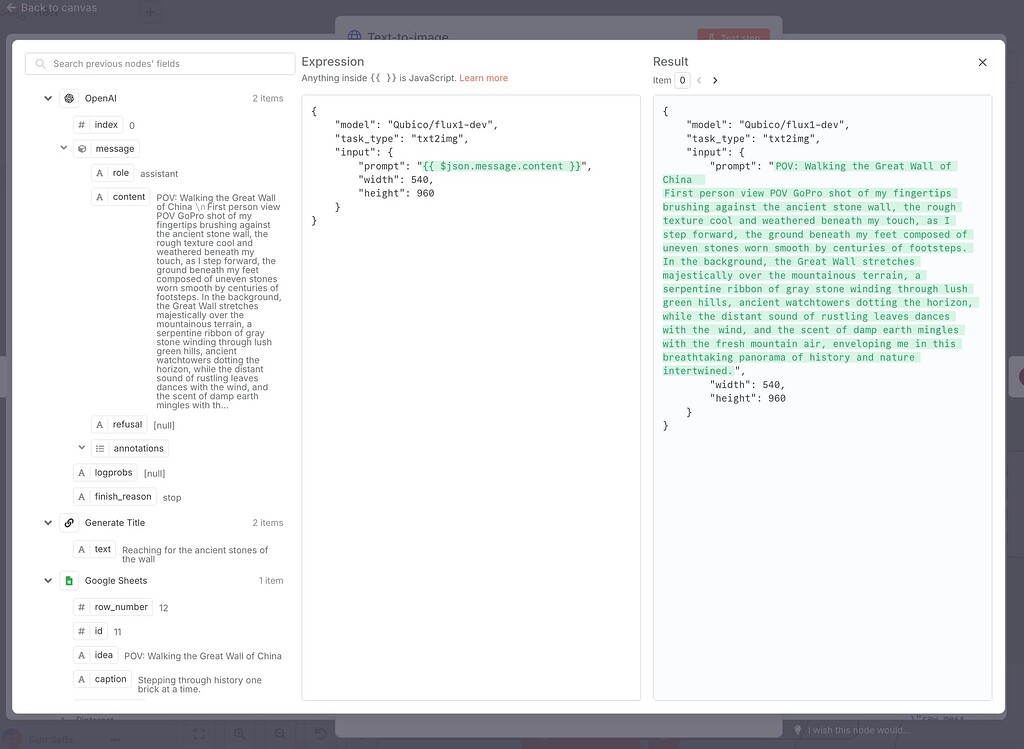This screenshot has width=1024, height=749.
Task: Collapse the message field tree
Action: tap(62, 148)
